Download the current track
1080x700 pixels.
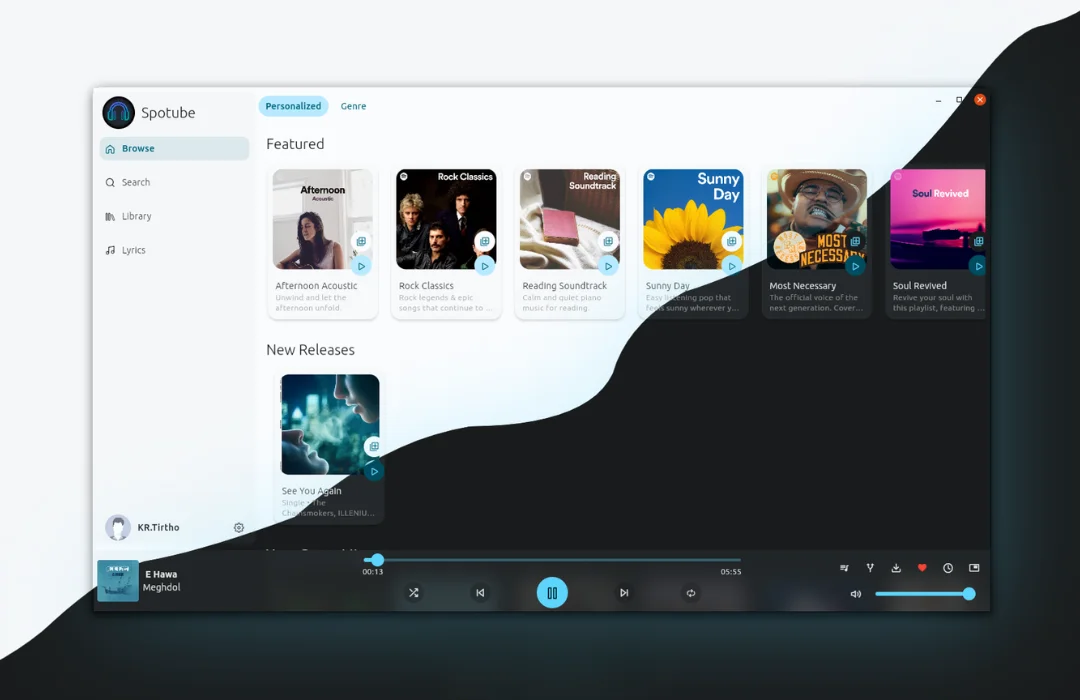[x=896, y=568]
